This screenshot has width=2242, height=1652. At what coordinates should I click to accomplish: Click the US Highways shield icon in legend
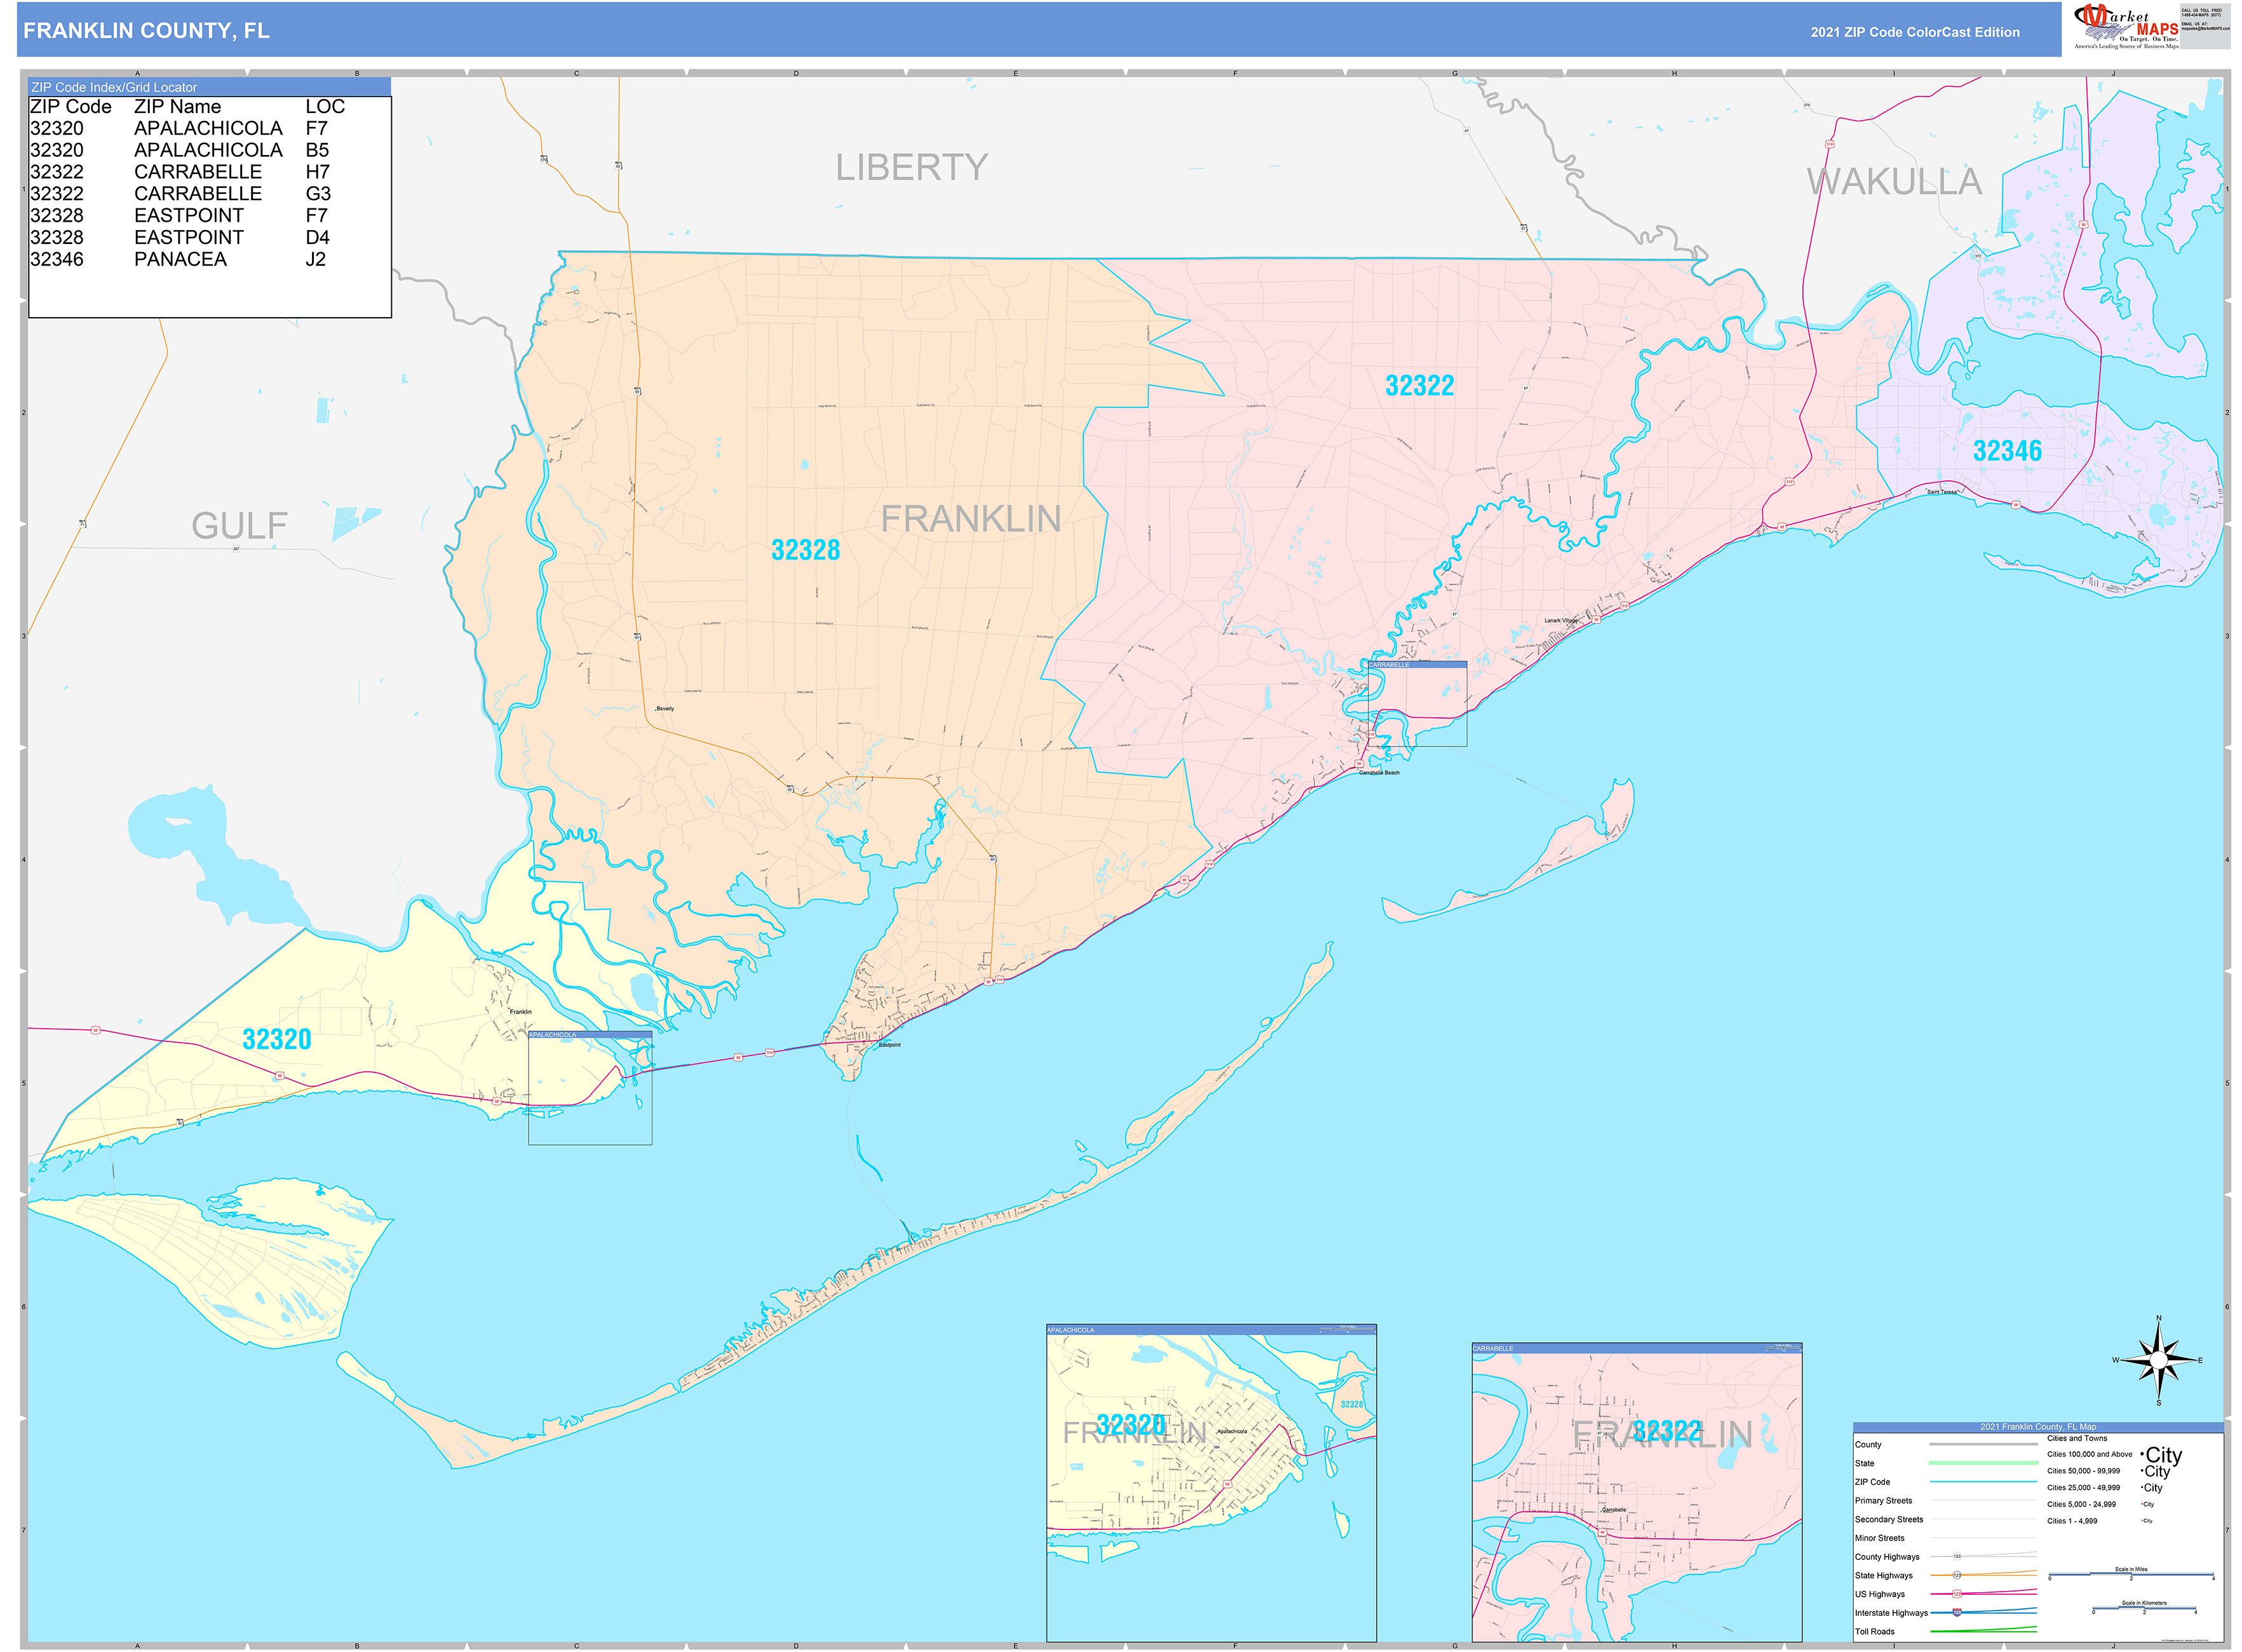pyautogui.click(x=1958, y=1594)
